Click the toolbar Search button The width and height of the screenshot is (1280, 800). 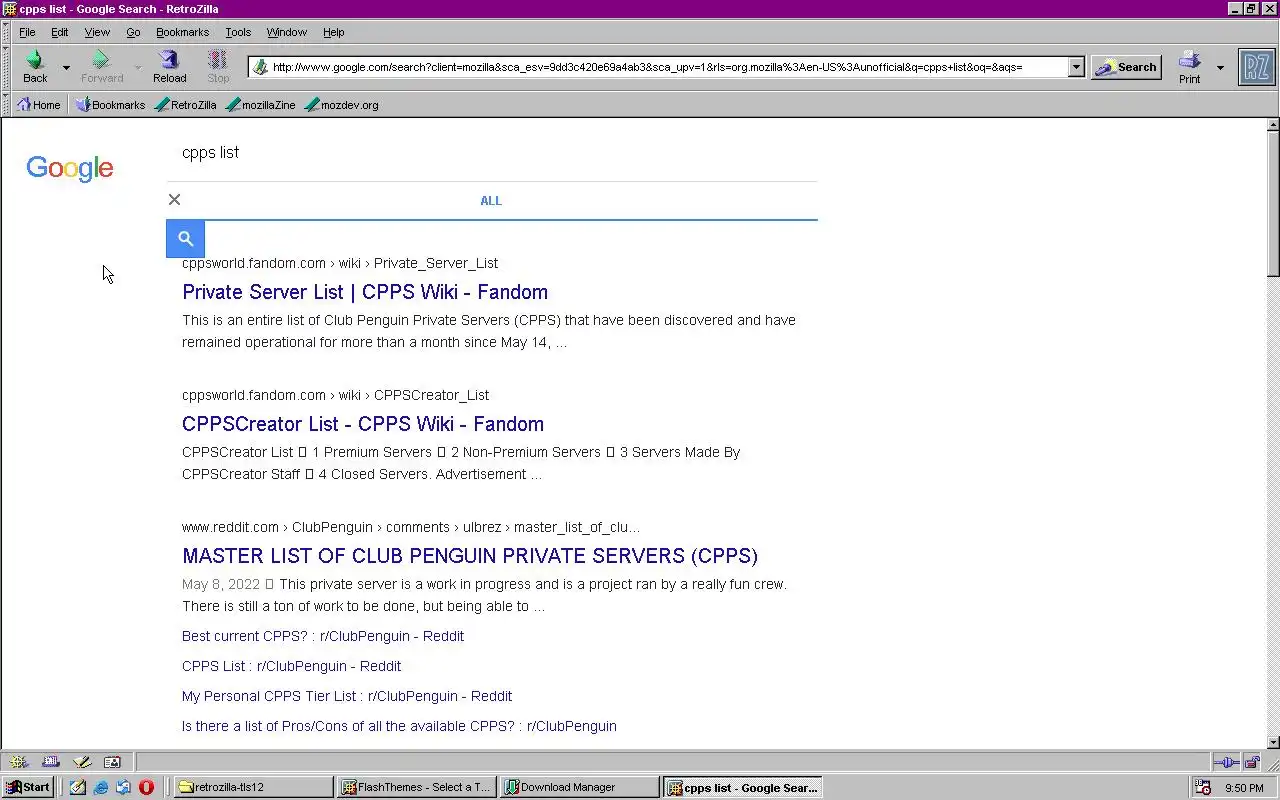[x=1126, y=67]
